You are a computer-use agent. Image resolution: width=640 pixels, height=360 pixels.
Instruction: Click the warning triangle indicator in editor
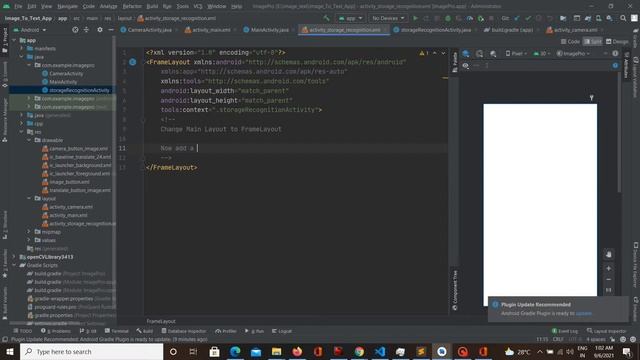[423, 53]
